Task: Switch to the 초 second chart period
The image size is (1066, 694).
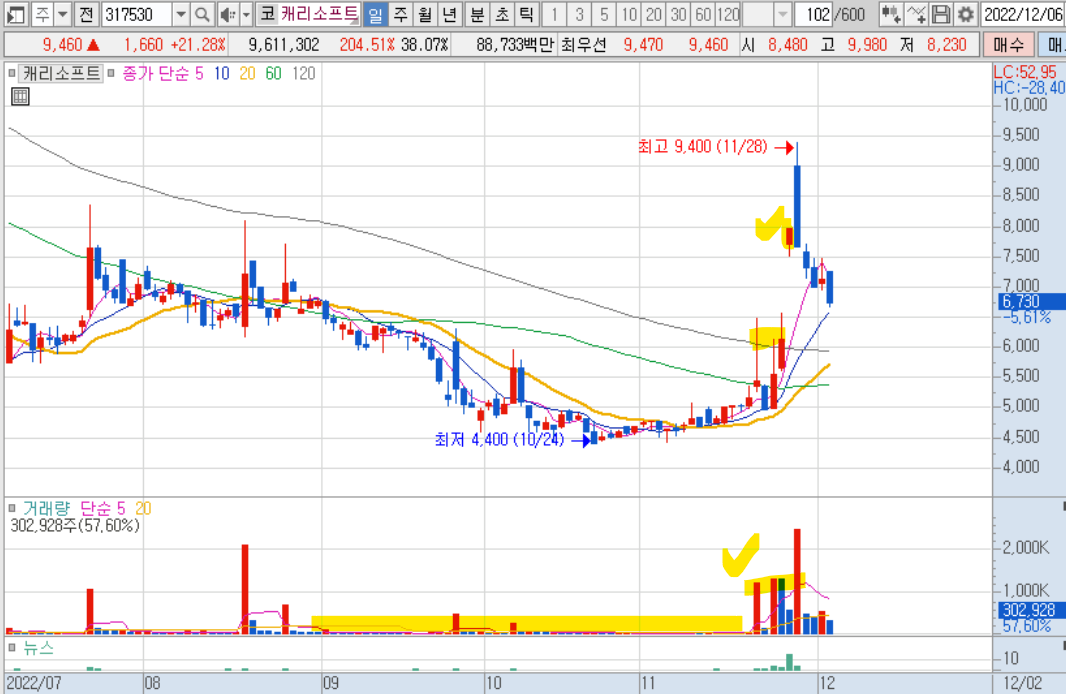Action: click(x=502, y=14)
